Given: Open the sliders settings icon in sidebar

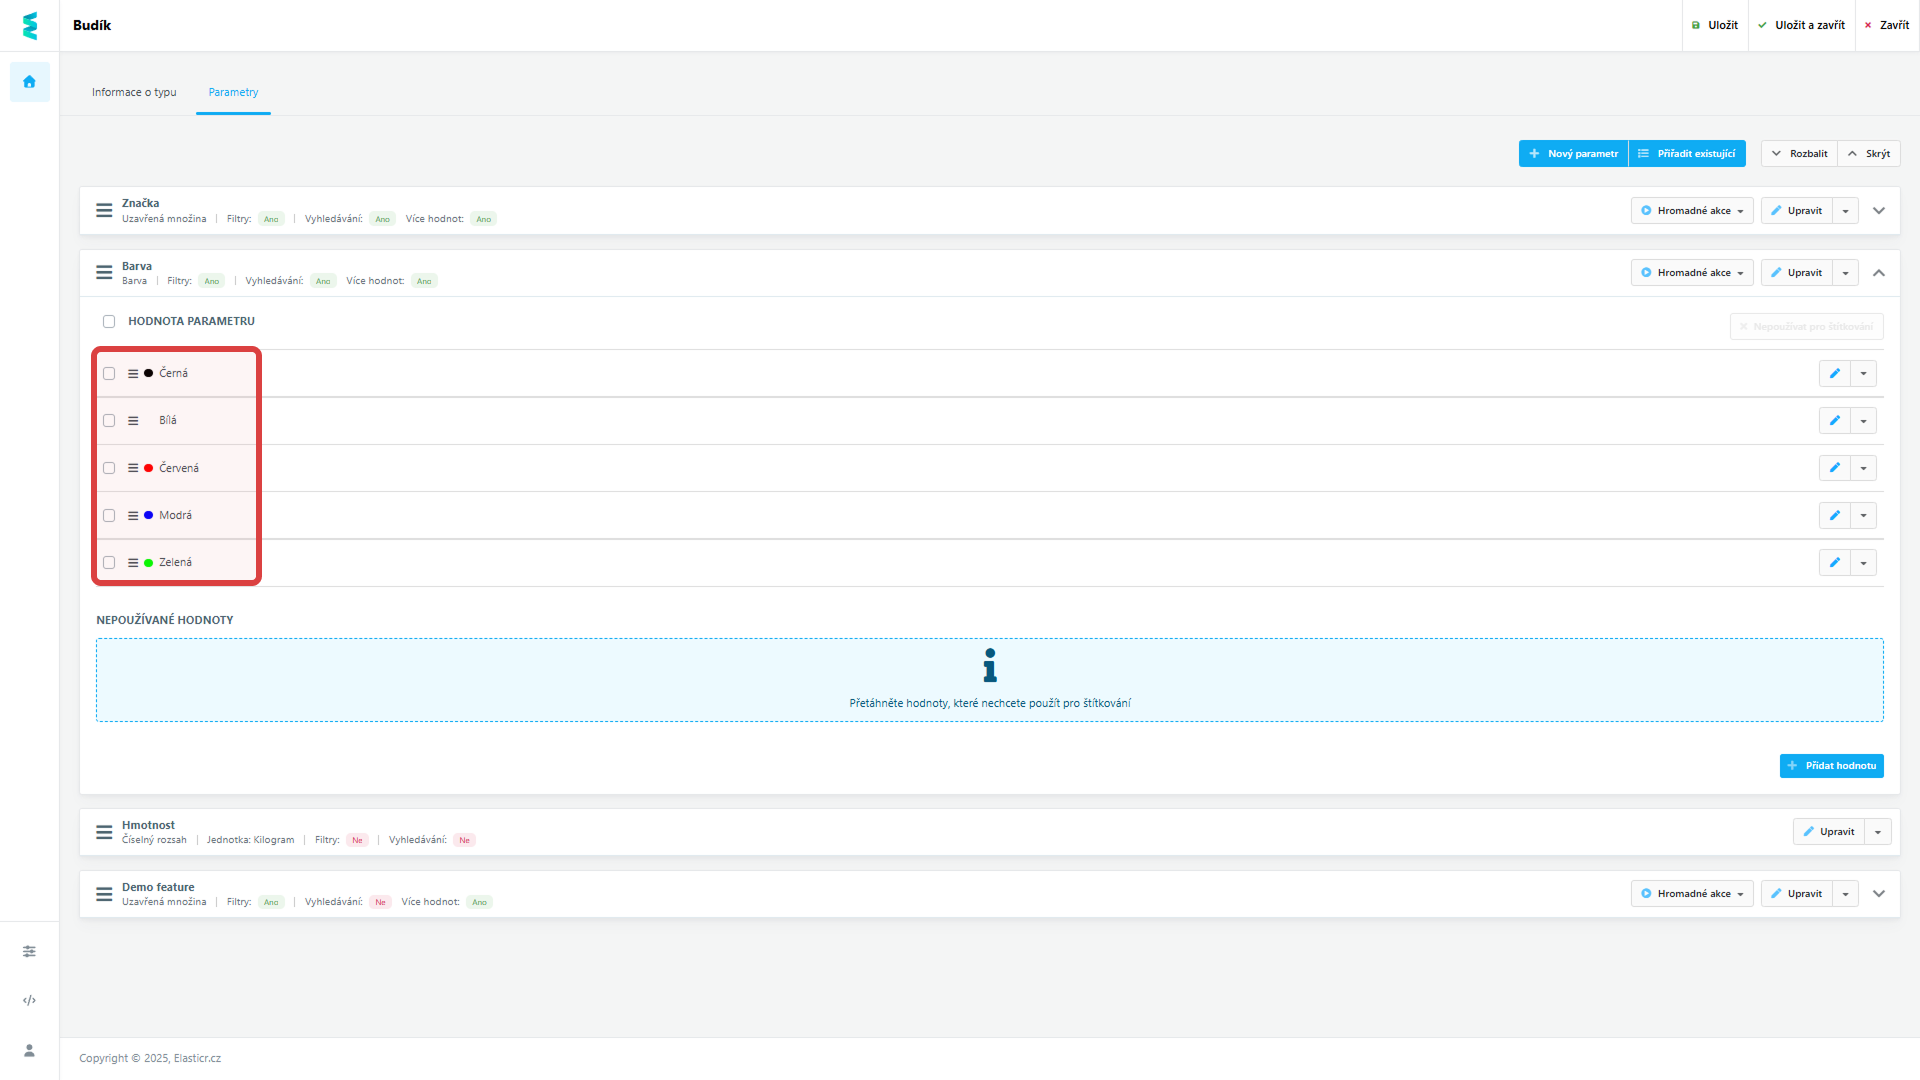Looking at the screenshot, I should point(29,951).
